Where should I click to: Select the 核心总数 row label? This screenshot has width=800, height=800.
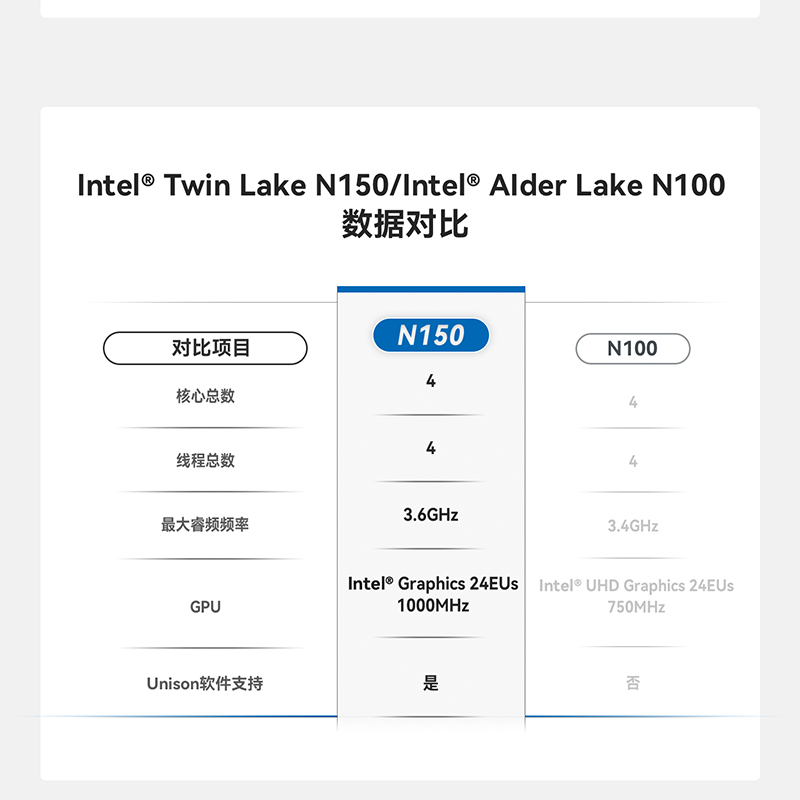coord(205,396)
